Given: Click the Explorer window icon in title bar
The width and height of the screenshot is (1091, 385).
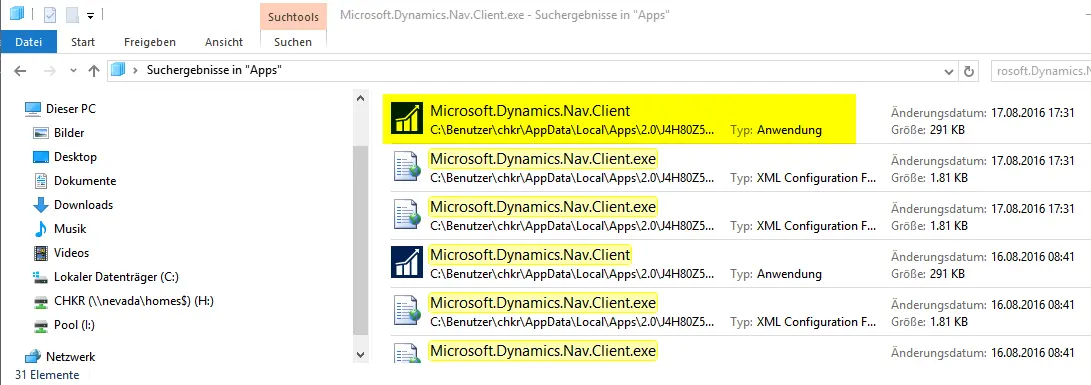Looking at the screenshot, I should [17, 14].
